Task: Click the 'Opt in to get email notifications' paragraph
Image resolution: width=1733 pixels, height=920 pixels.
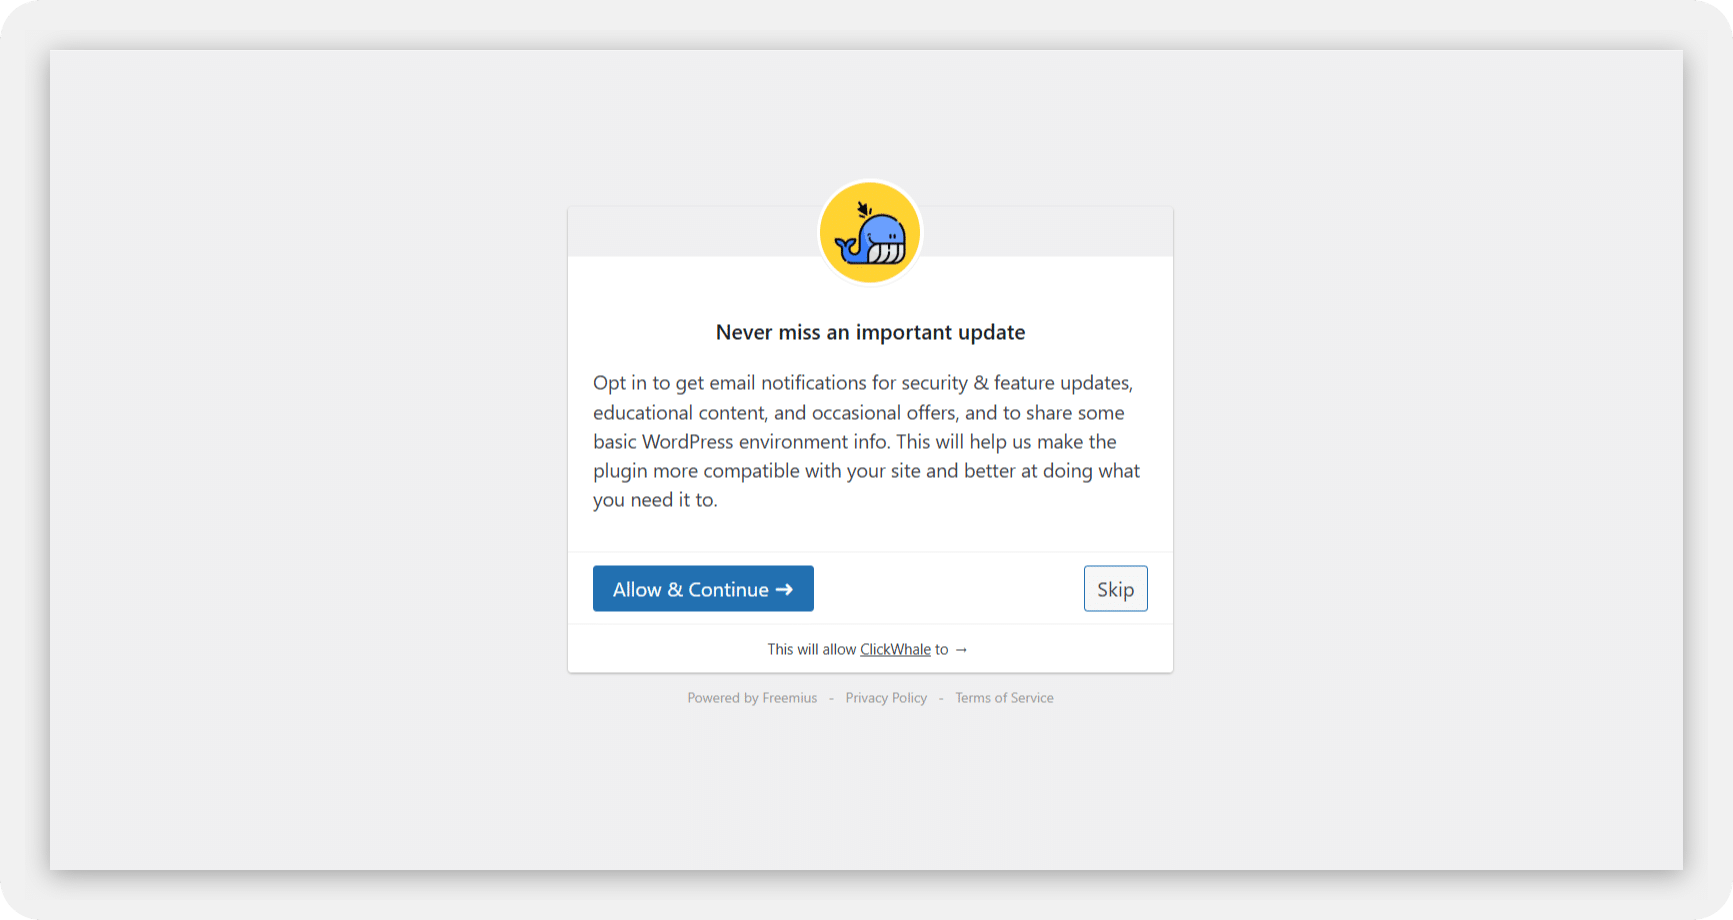Action: pos(868,441)
